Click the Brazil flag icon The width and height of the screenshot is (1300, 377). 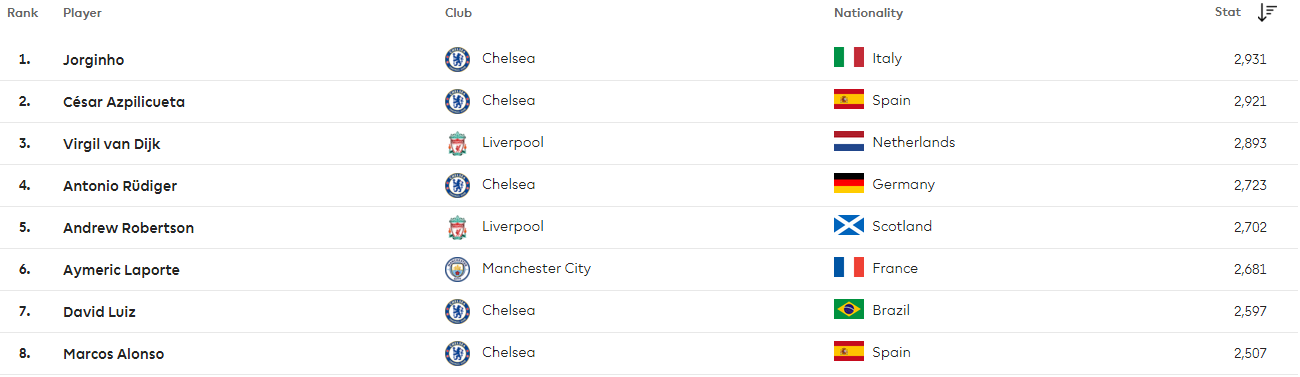(849, 310)
